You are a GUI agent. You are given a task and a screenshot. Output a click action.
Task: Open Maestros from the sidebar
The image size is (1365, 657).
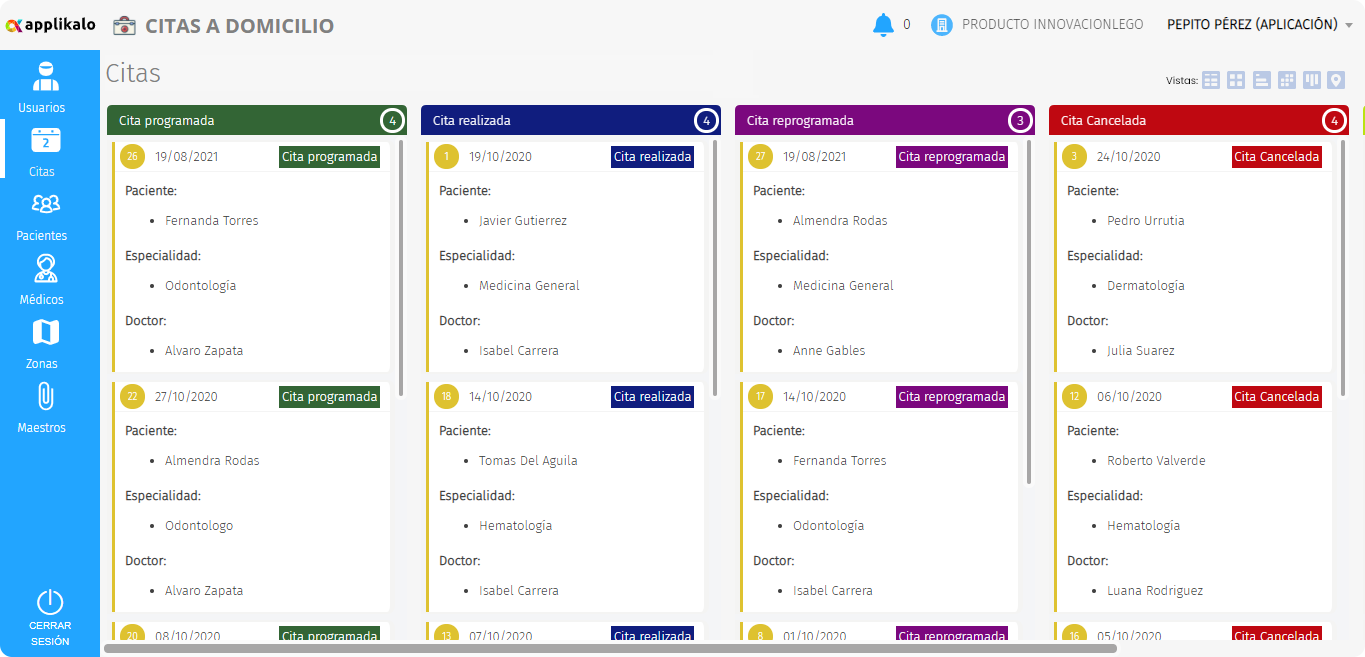(x=42, y=407)
